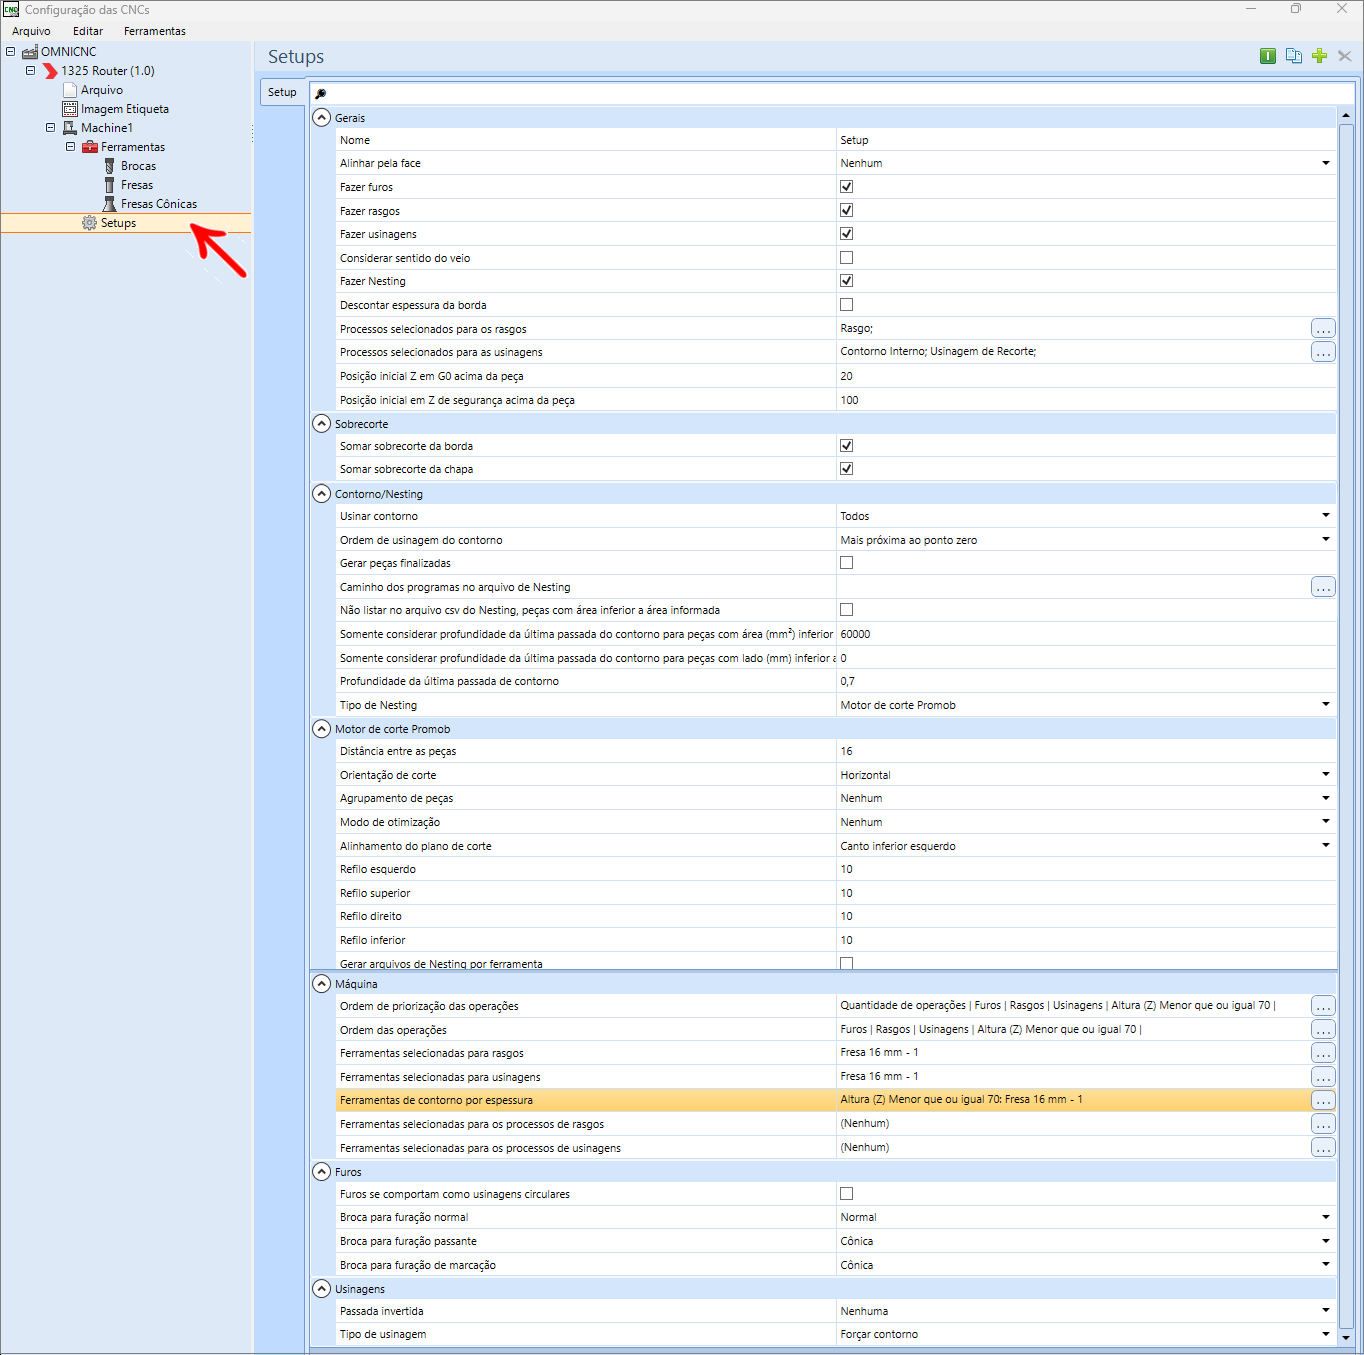Select the Setup tab
Image resolution: width=1364 pixels, height=1355 pixels.
pos(282,92)
